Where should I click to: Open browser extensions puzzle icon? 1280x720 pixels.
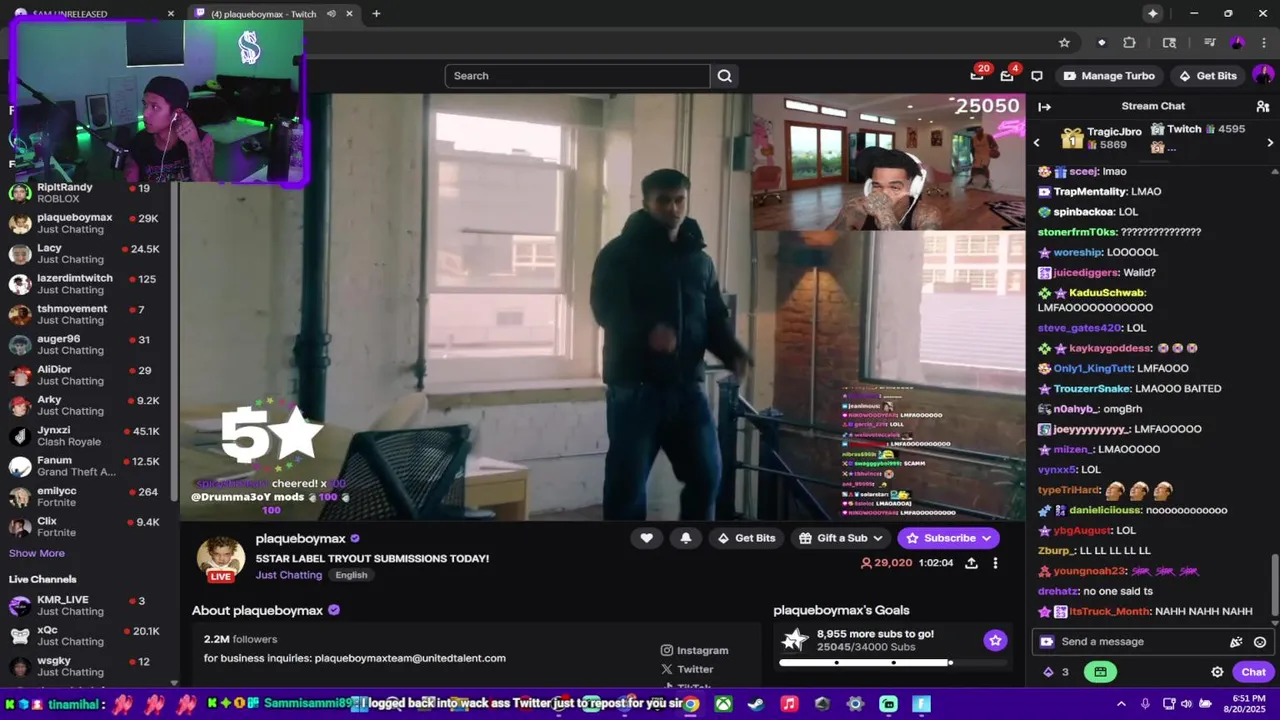click(1129, 43)
